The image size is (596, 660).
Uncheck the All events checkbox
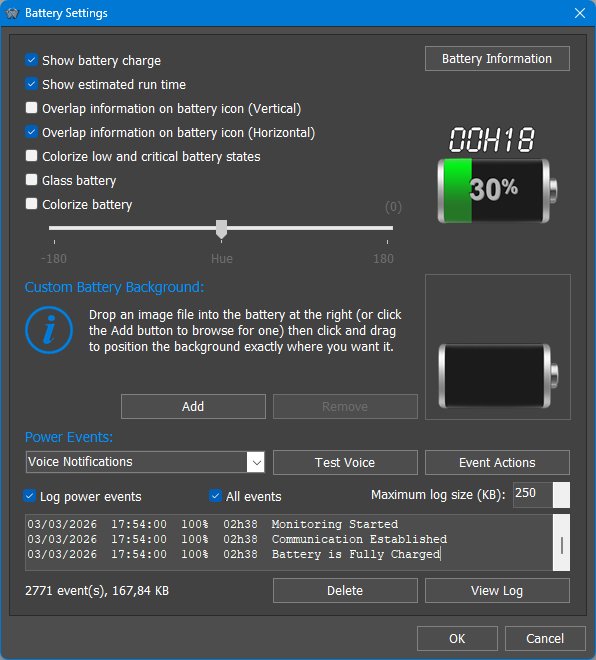[x=215, y=496]
